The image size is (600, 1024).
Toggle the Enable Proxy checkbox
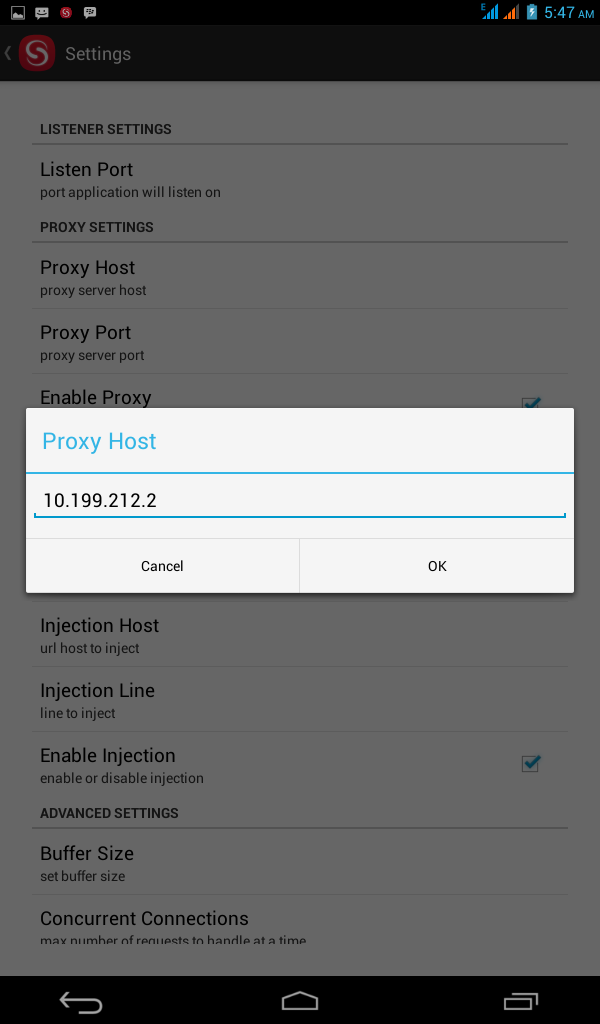point(531,402)
